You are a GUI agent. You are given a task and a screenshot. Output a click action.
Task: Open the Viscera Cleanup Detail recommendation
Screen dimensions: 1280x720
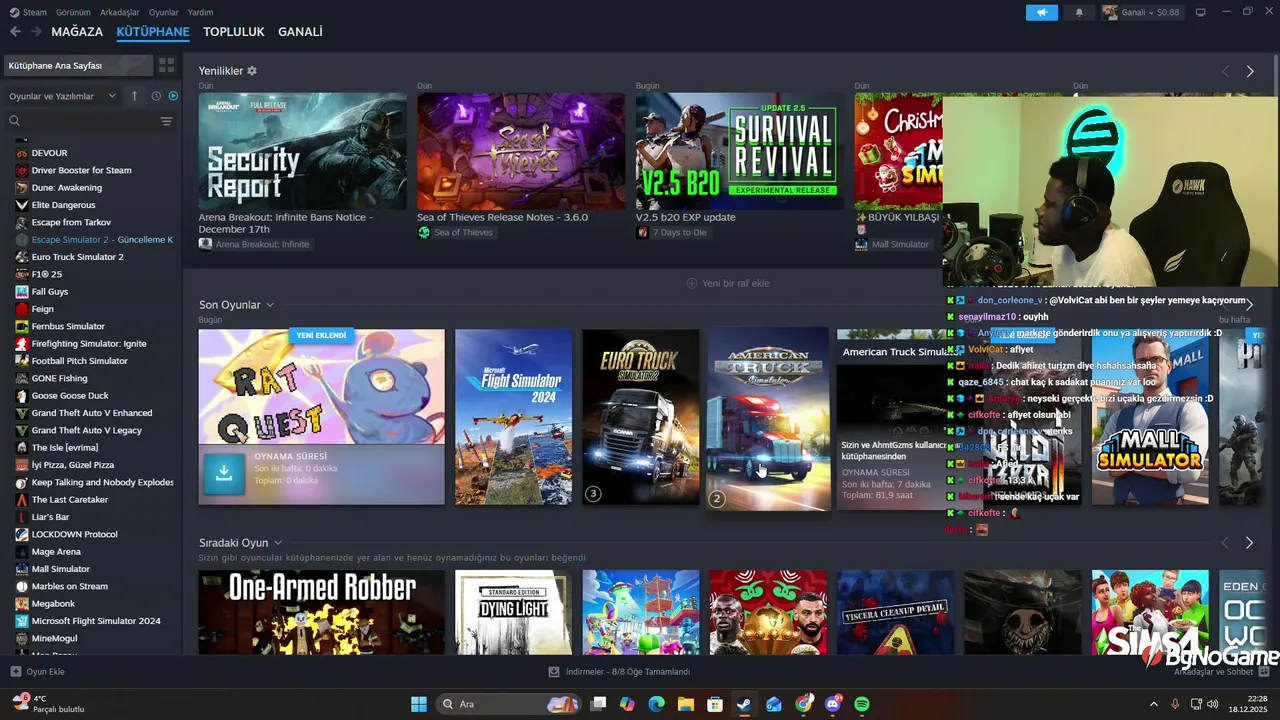[896, 613]
